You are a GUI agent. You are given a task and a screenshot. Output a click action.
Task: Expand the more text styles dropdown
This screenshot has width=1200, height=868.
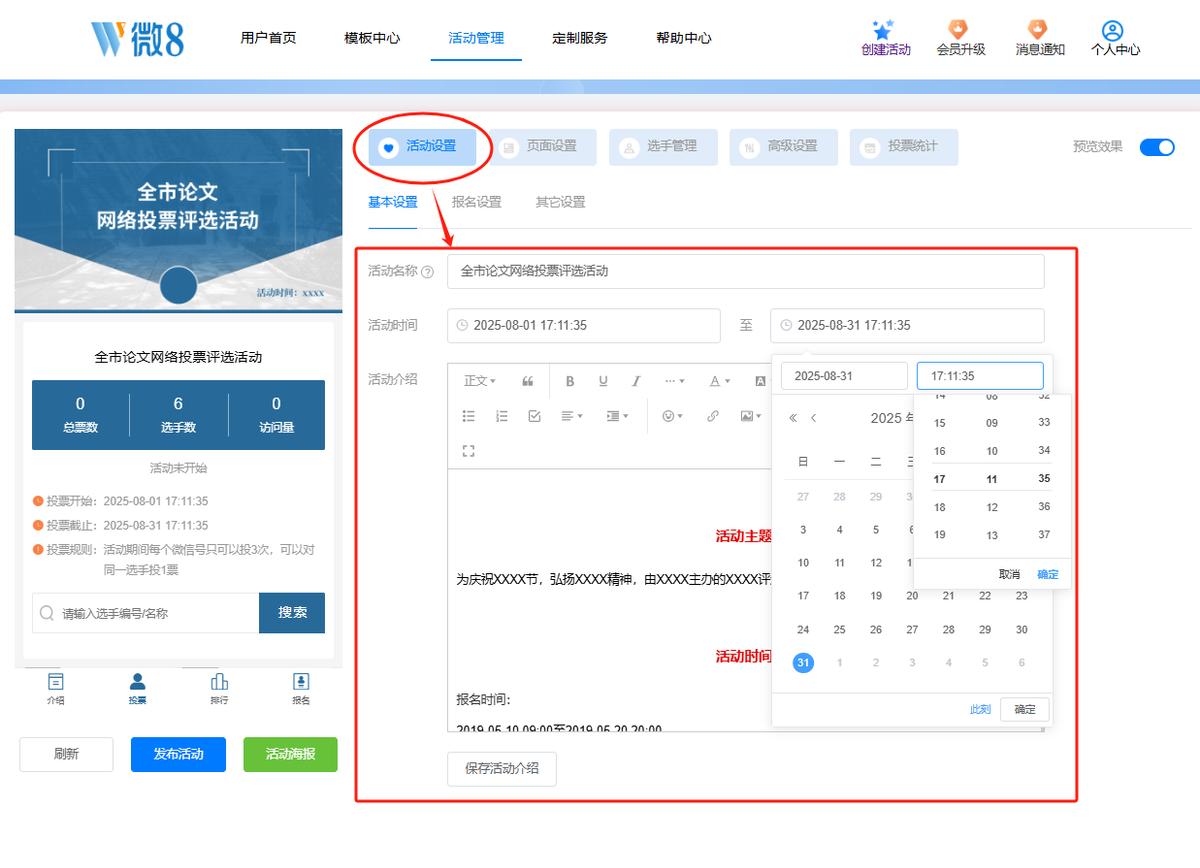[675, 381]
